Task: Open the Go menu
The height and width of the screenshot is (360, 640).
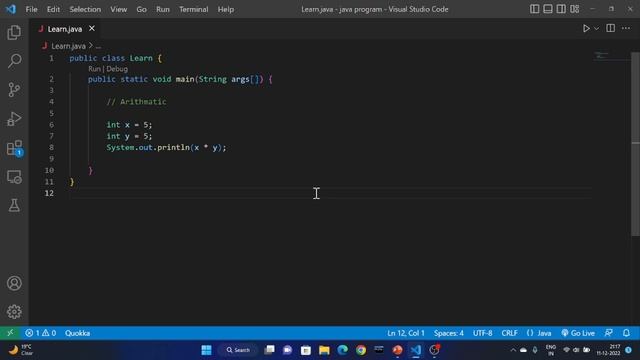Action: [x=141, y=9]
